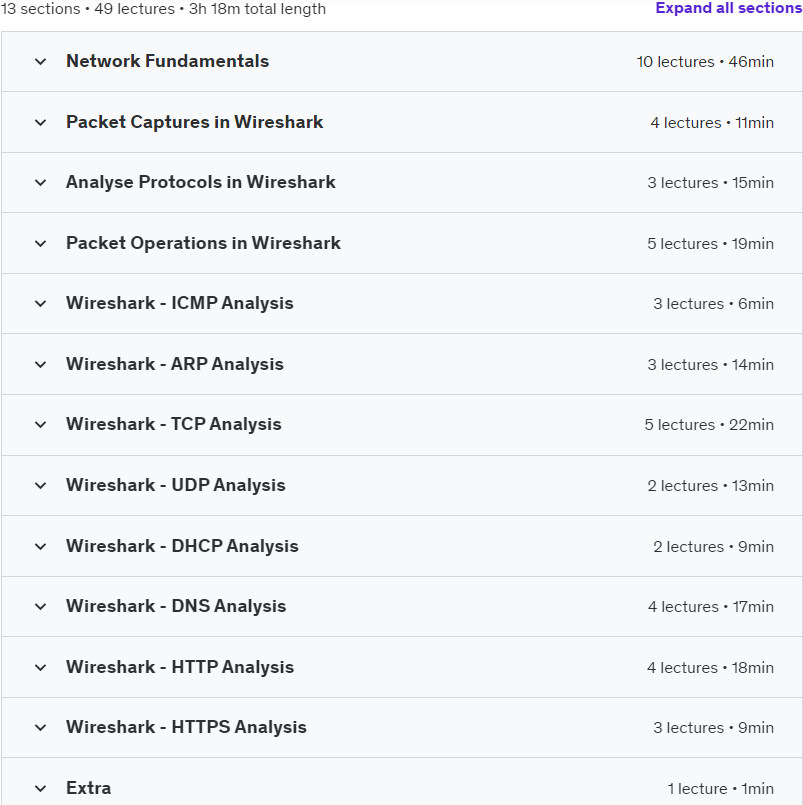
Task: Expand all course sections
Action: [x=729, y=8]
